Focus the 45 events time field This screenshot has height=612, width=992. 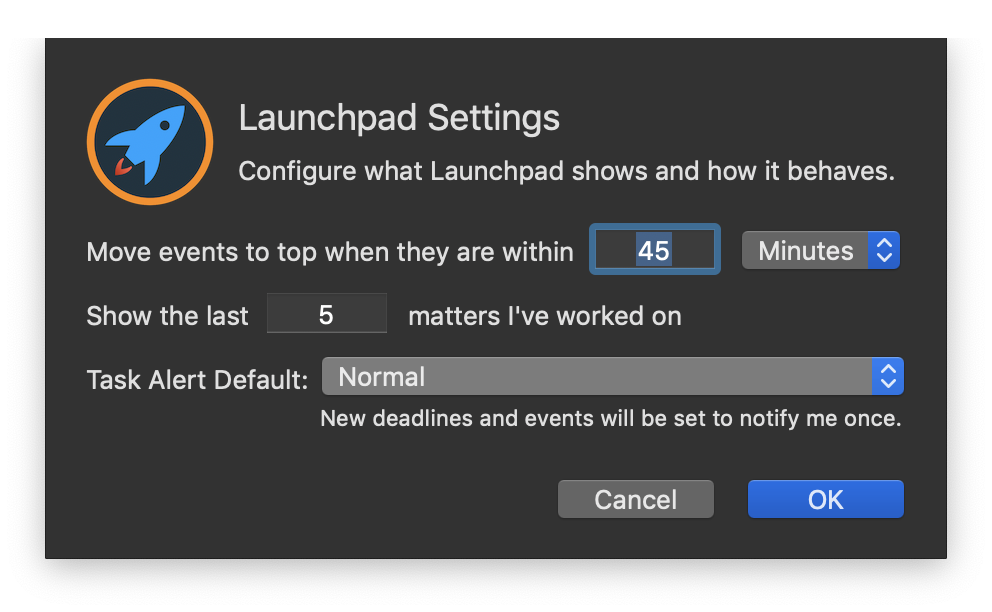click(655, 250)
